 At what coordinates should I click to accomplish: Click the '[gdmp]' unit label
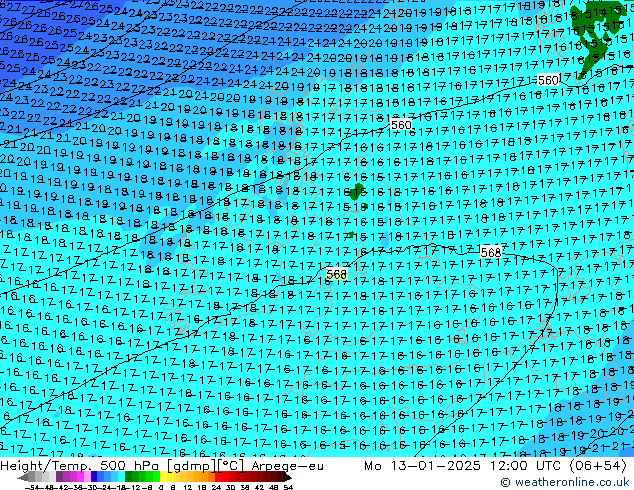(192, 466)
